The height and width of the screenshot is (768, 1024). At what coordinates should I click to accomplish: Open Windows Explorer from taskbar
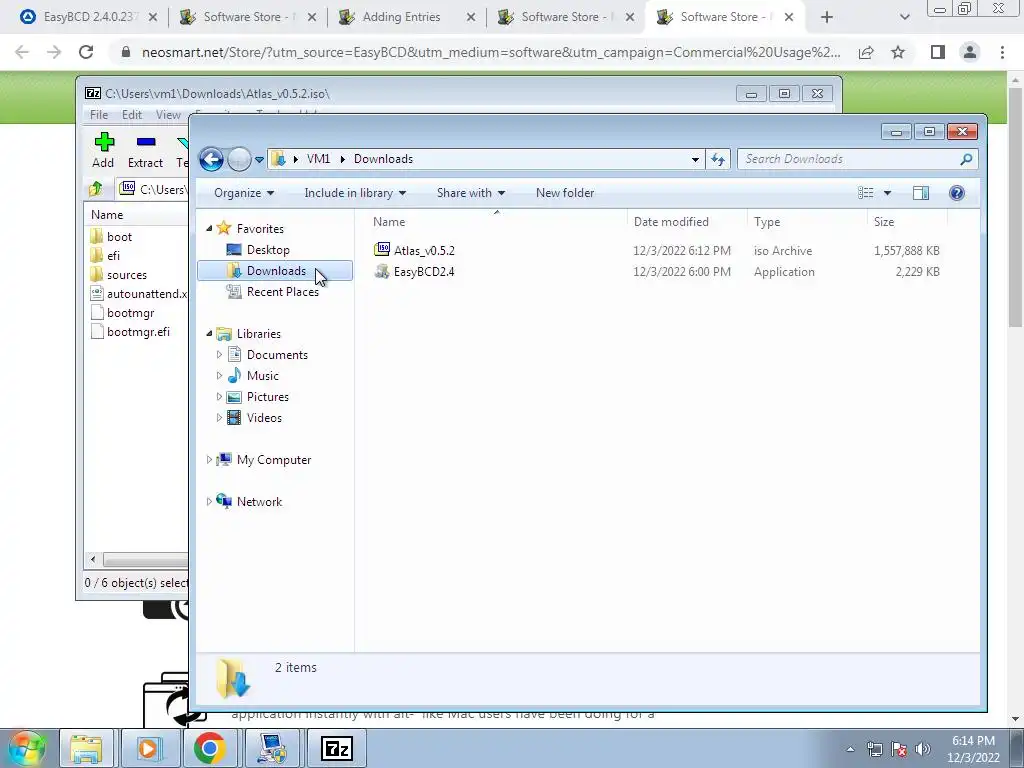tap(86, 748)
